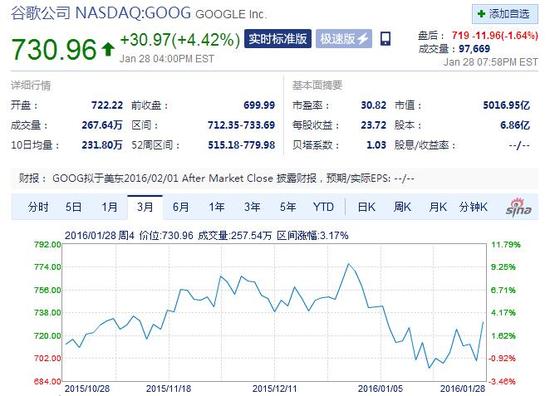Open the 周K candlestick tab

402,207
